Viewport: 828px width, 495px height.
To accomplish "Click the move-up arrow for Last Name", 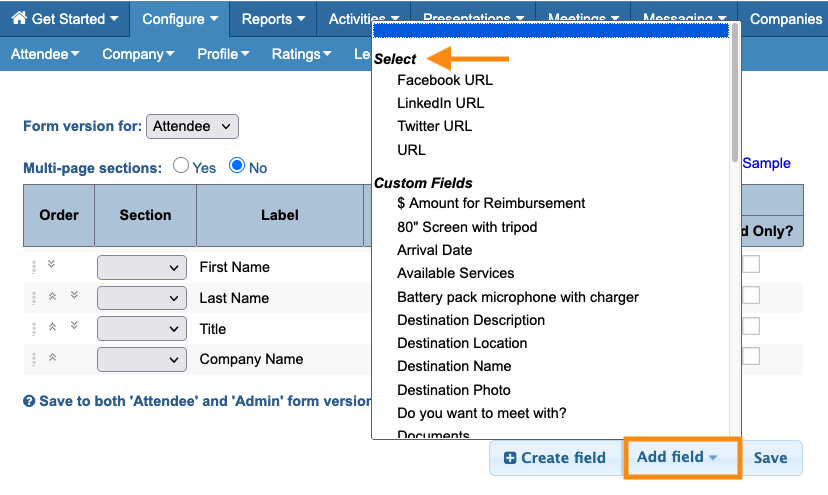I will (51, 297).
